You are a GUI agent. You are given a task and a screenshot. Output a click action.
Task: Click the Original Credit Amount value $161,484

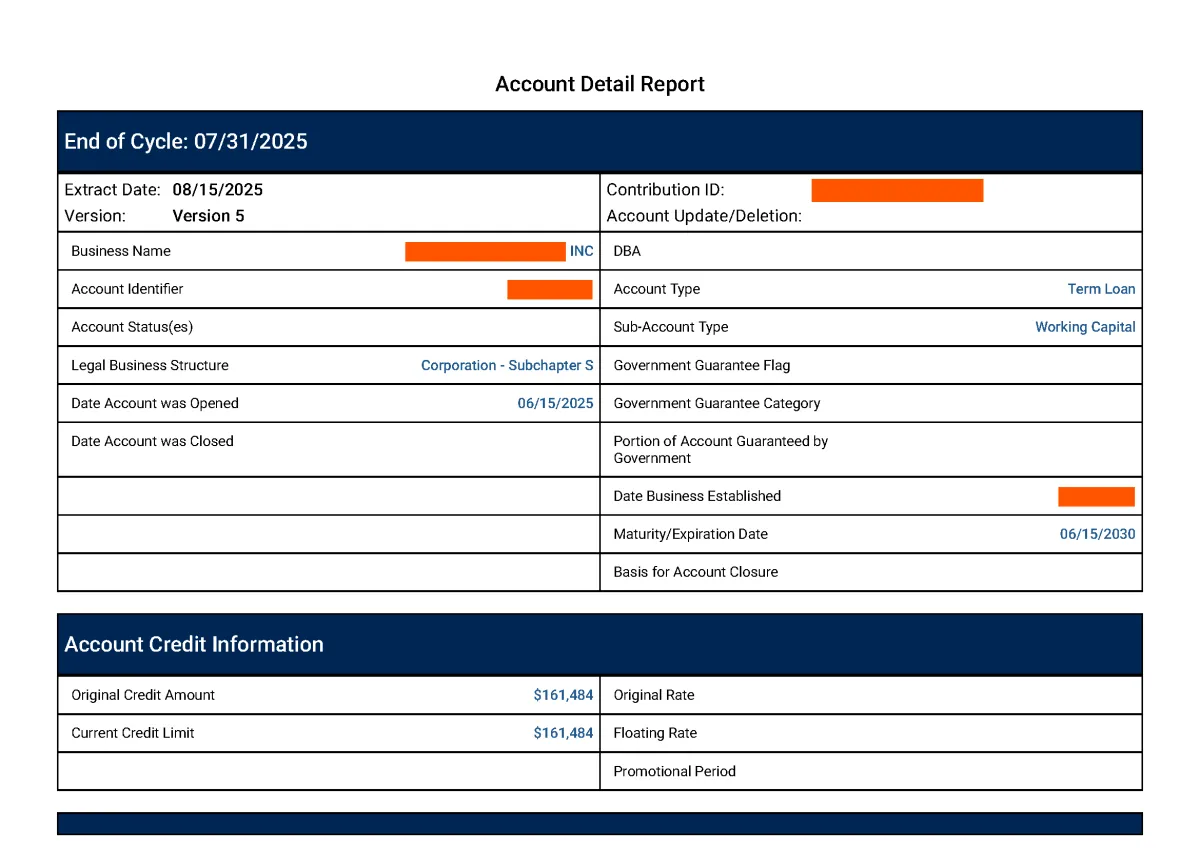coord(564,695)
